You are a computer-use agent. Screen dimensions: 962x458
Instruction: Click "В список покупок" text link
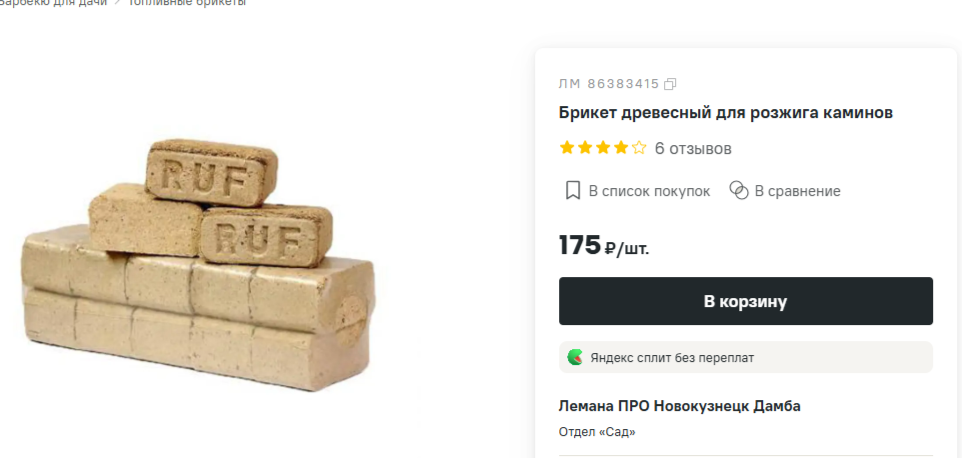click(649, 191)
